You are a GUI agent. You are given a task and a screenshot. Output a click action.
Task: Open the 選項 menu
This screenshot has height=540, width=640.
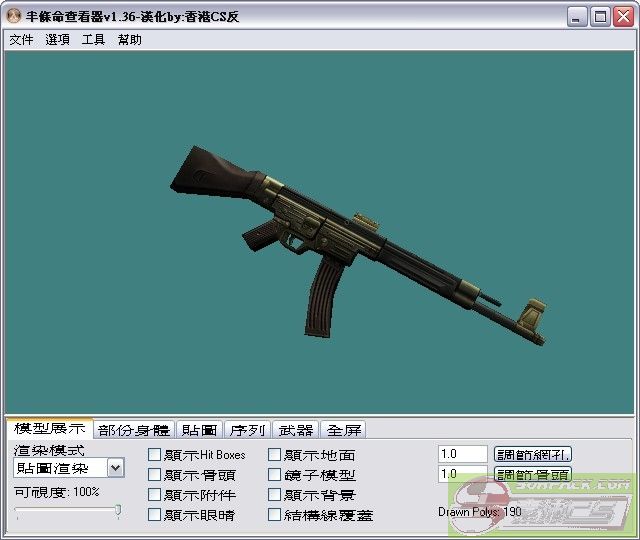[x=57, y=40]
